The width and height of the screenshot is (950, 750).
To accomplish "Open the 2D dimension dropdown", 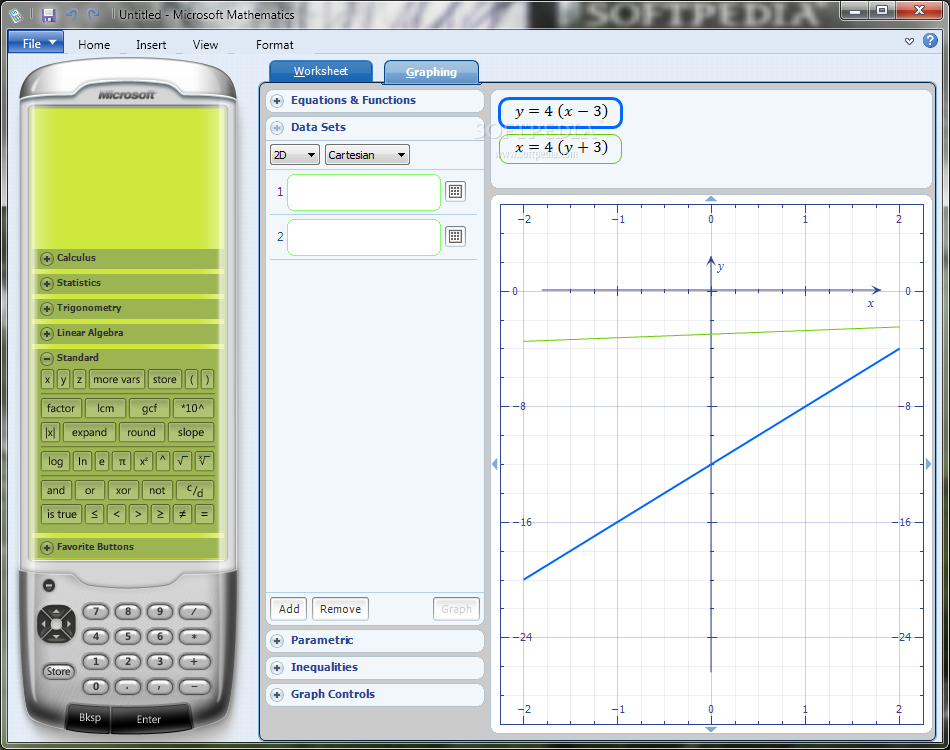I will tap(294, 155).
